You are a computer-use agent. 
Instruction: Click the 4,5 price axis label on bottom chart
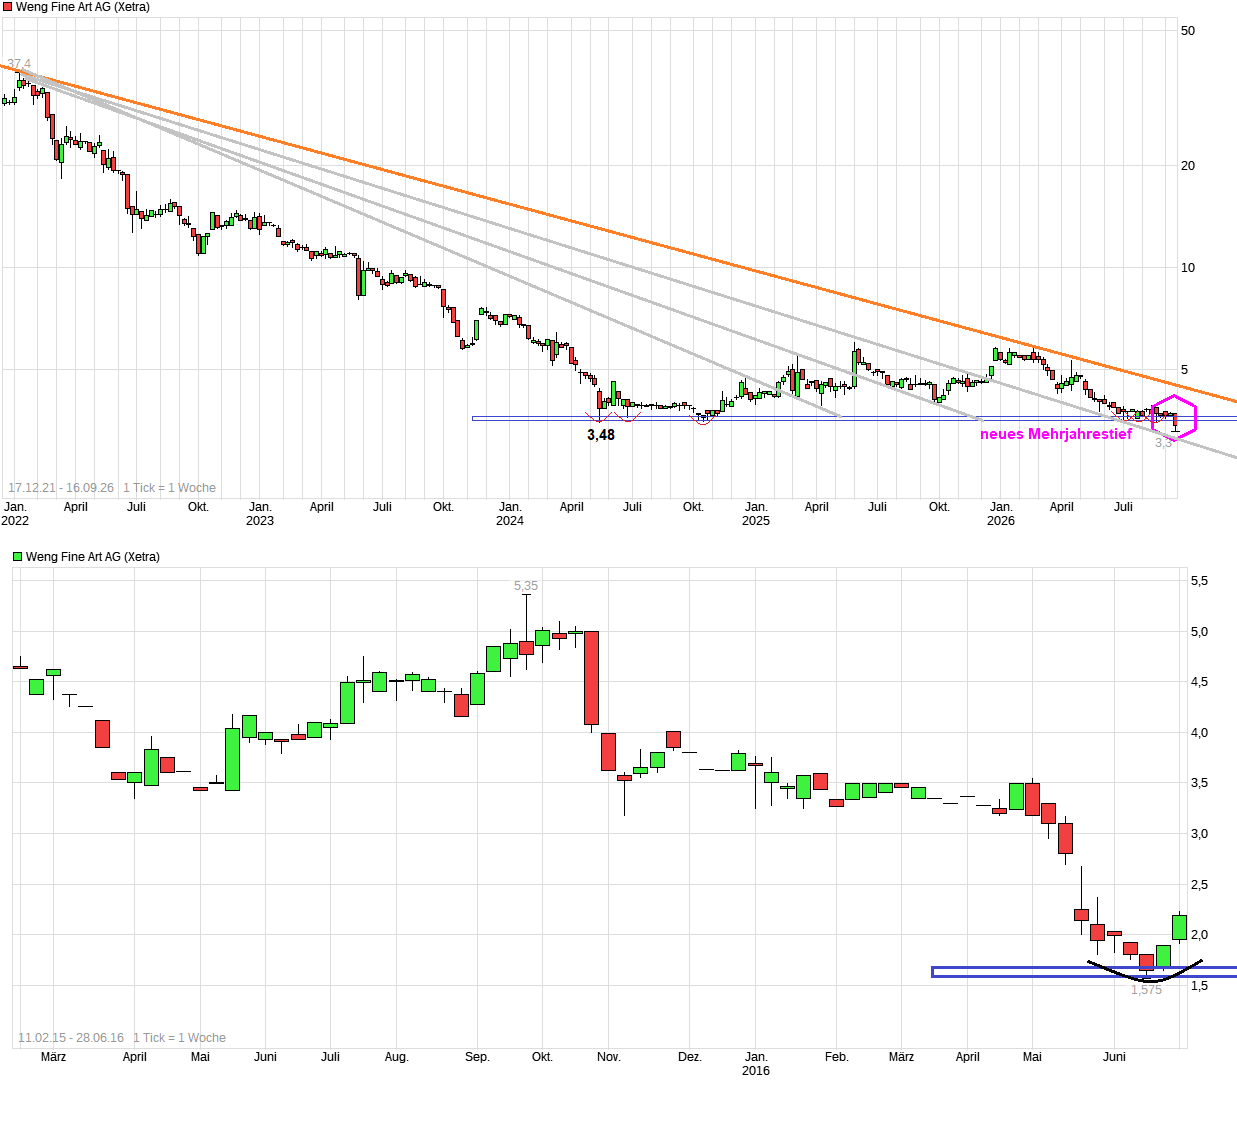coord(1199,682)
